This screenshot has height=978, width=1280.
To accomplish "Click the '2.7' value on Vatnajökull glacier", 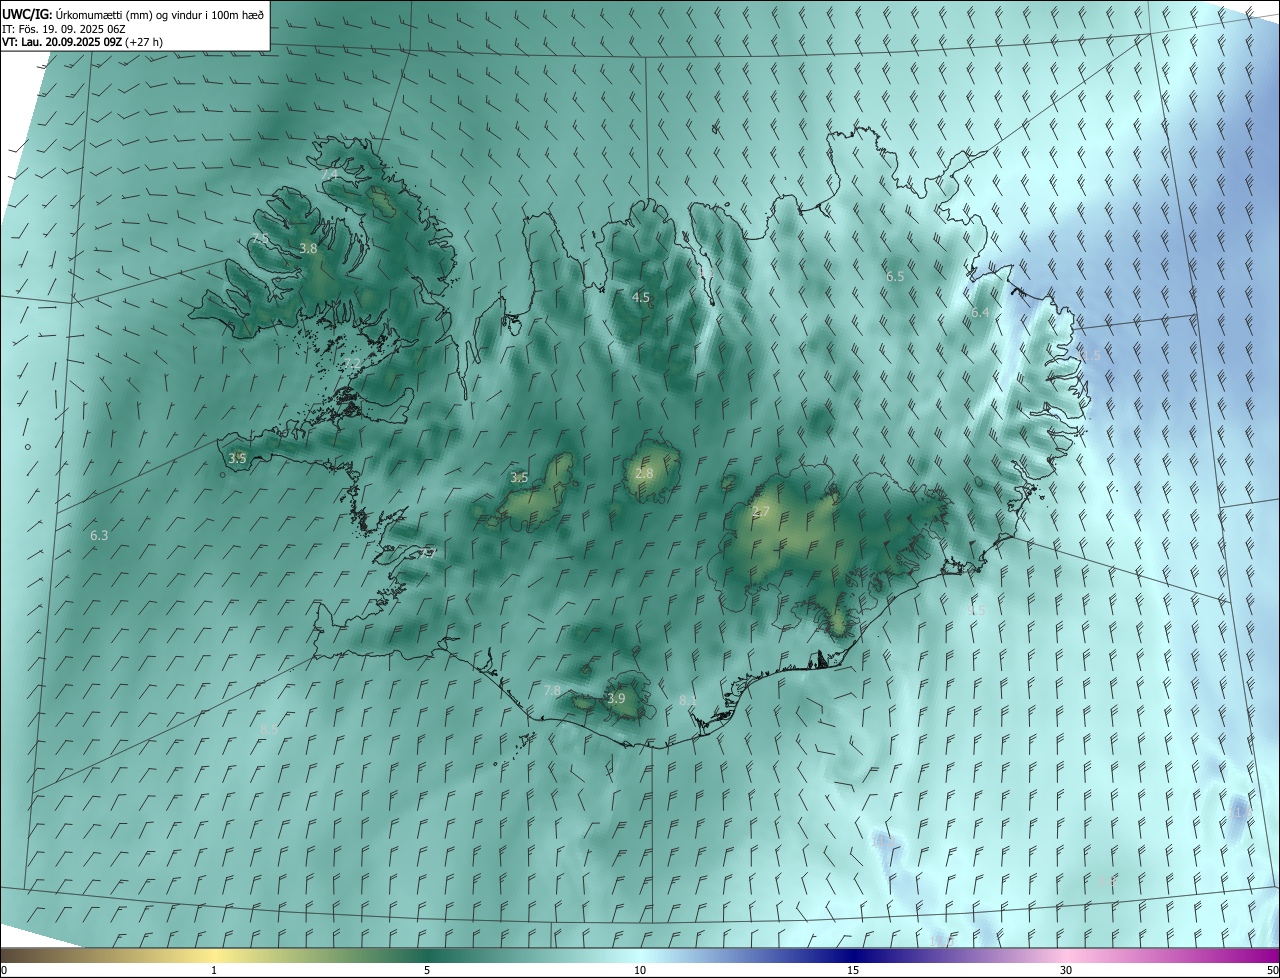I will [760, 513].
